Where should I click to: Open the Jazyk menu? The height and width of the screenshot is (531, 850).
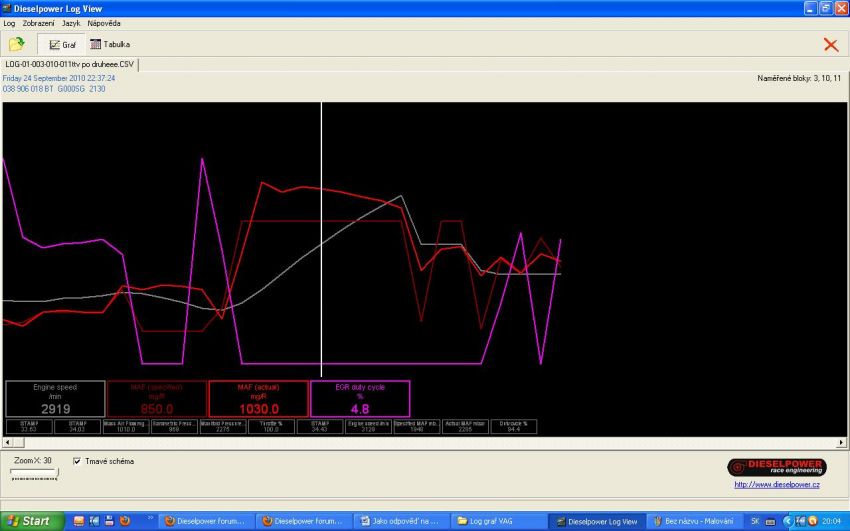[x=71, y=22]
